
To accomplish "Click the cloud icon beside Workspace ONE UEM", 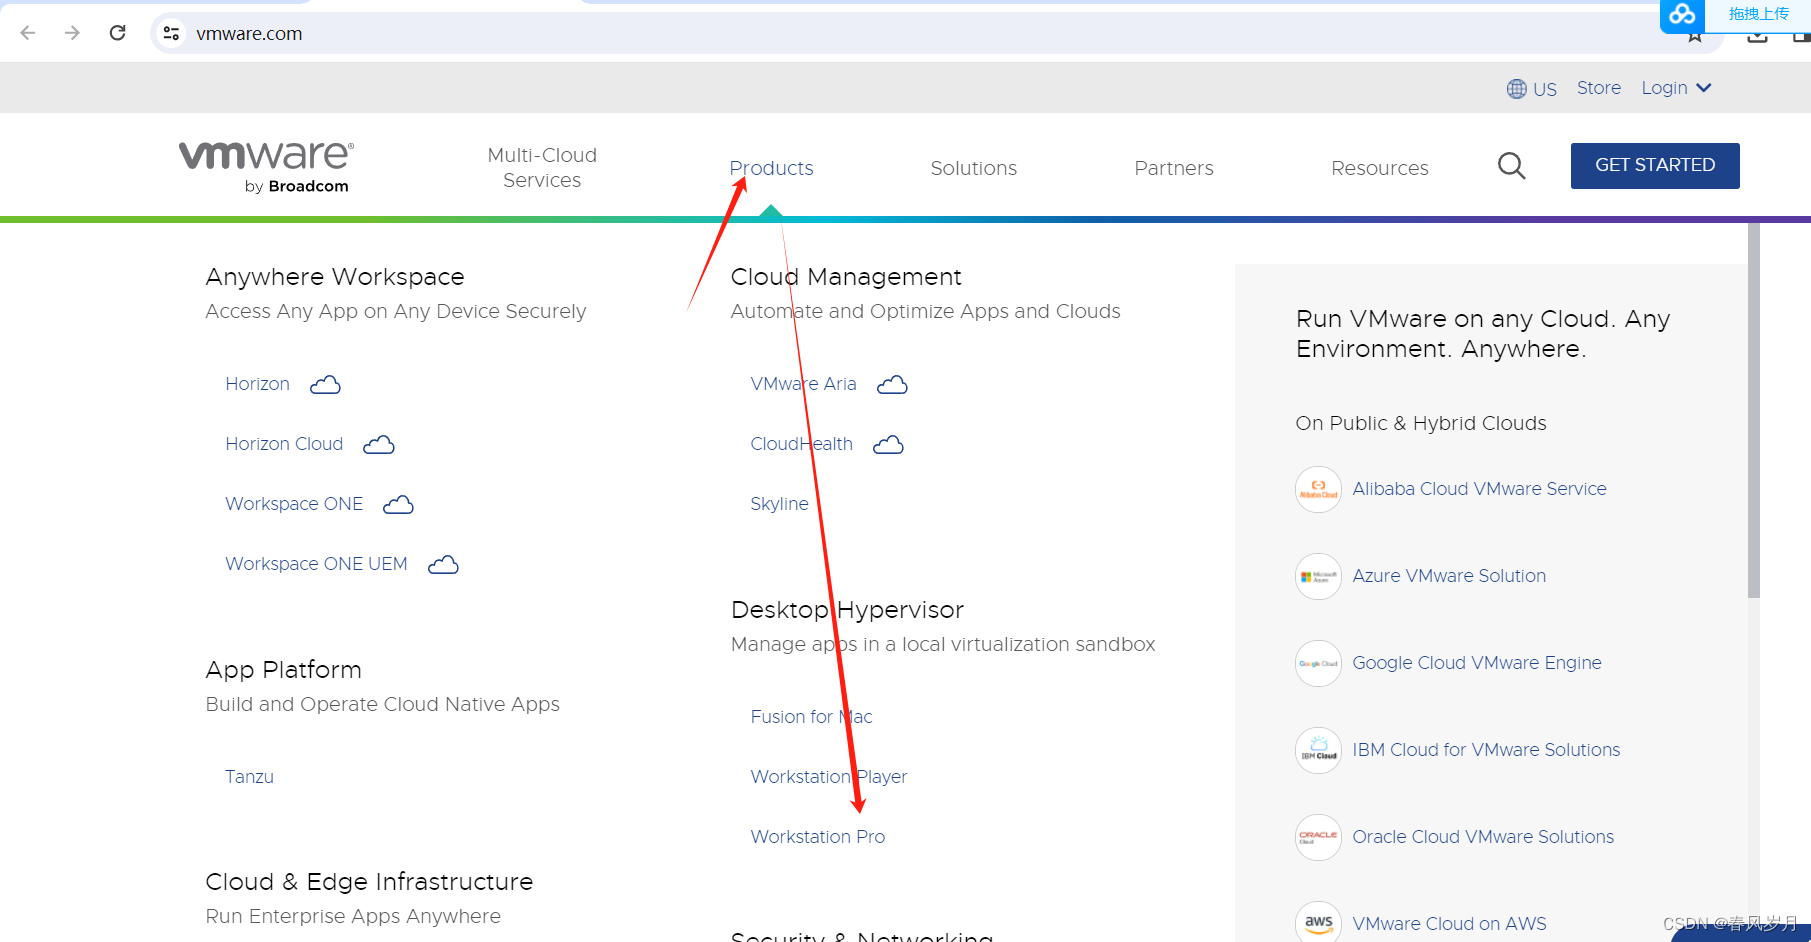I will pos(443,565).
